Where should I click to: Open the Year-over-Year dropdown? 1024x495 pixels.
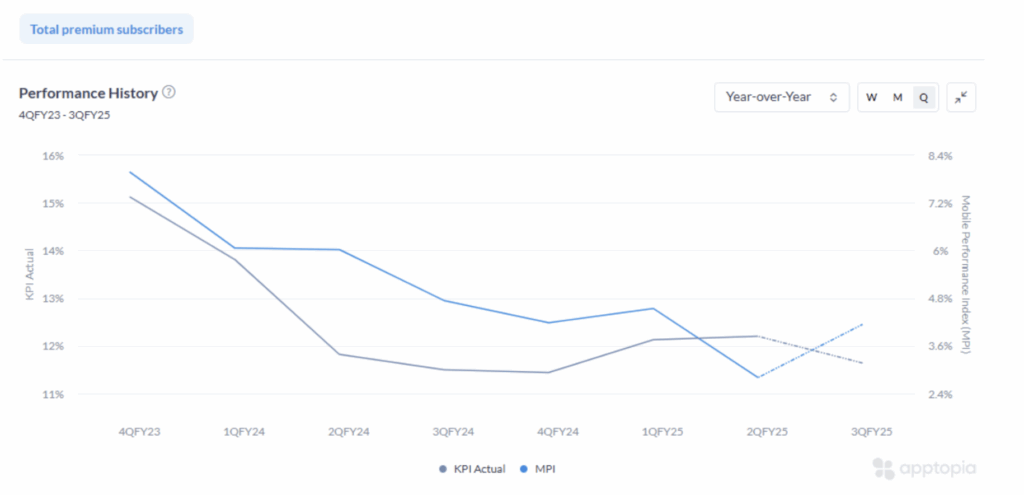click(x=782, y=97)
